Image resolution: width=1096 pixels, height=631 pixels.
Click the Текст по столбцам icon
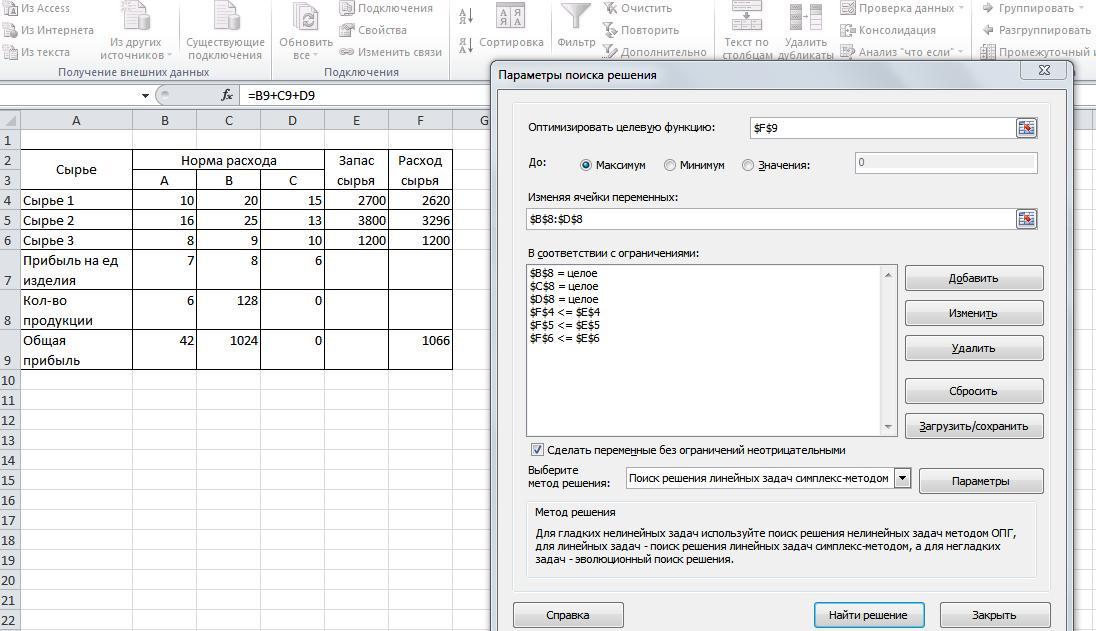(746, 16)
